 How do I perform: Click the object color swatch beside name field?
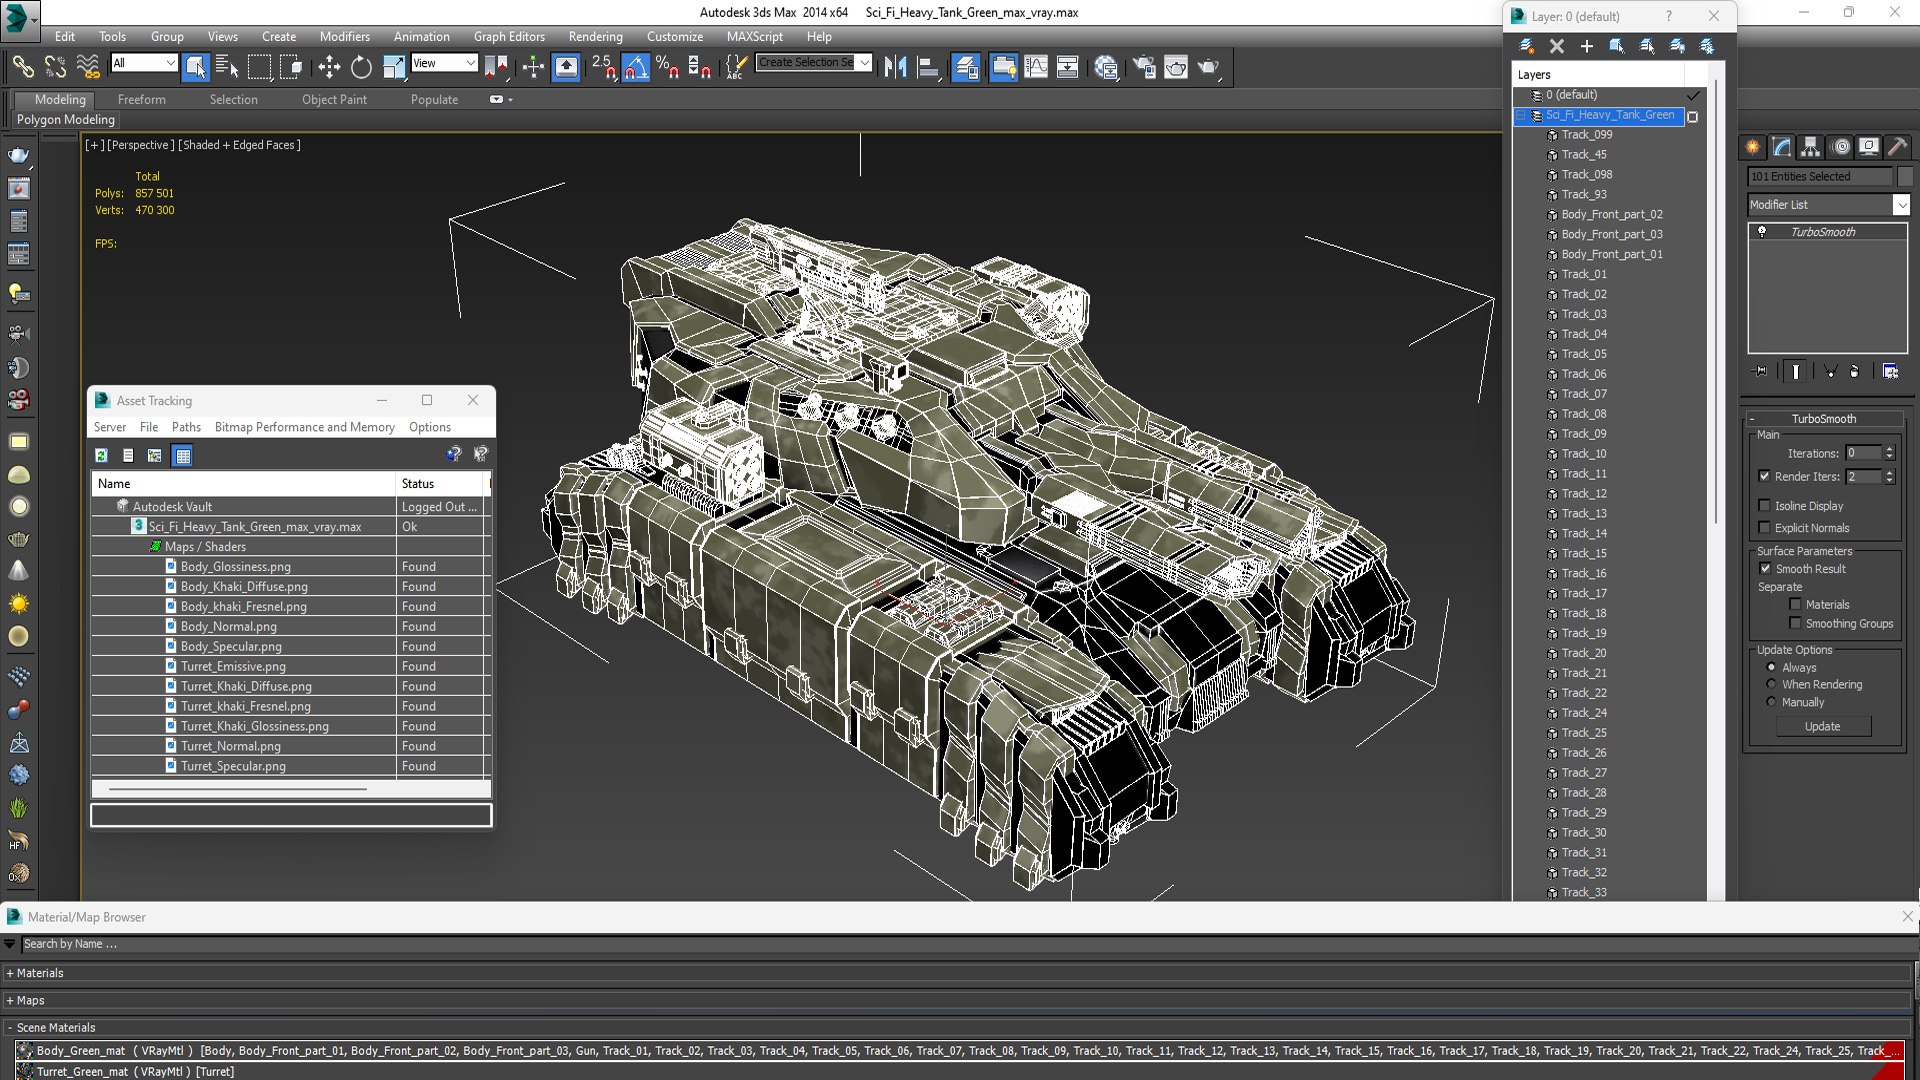(1905, 176)
